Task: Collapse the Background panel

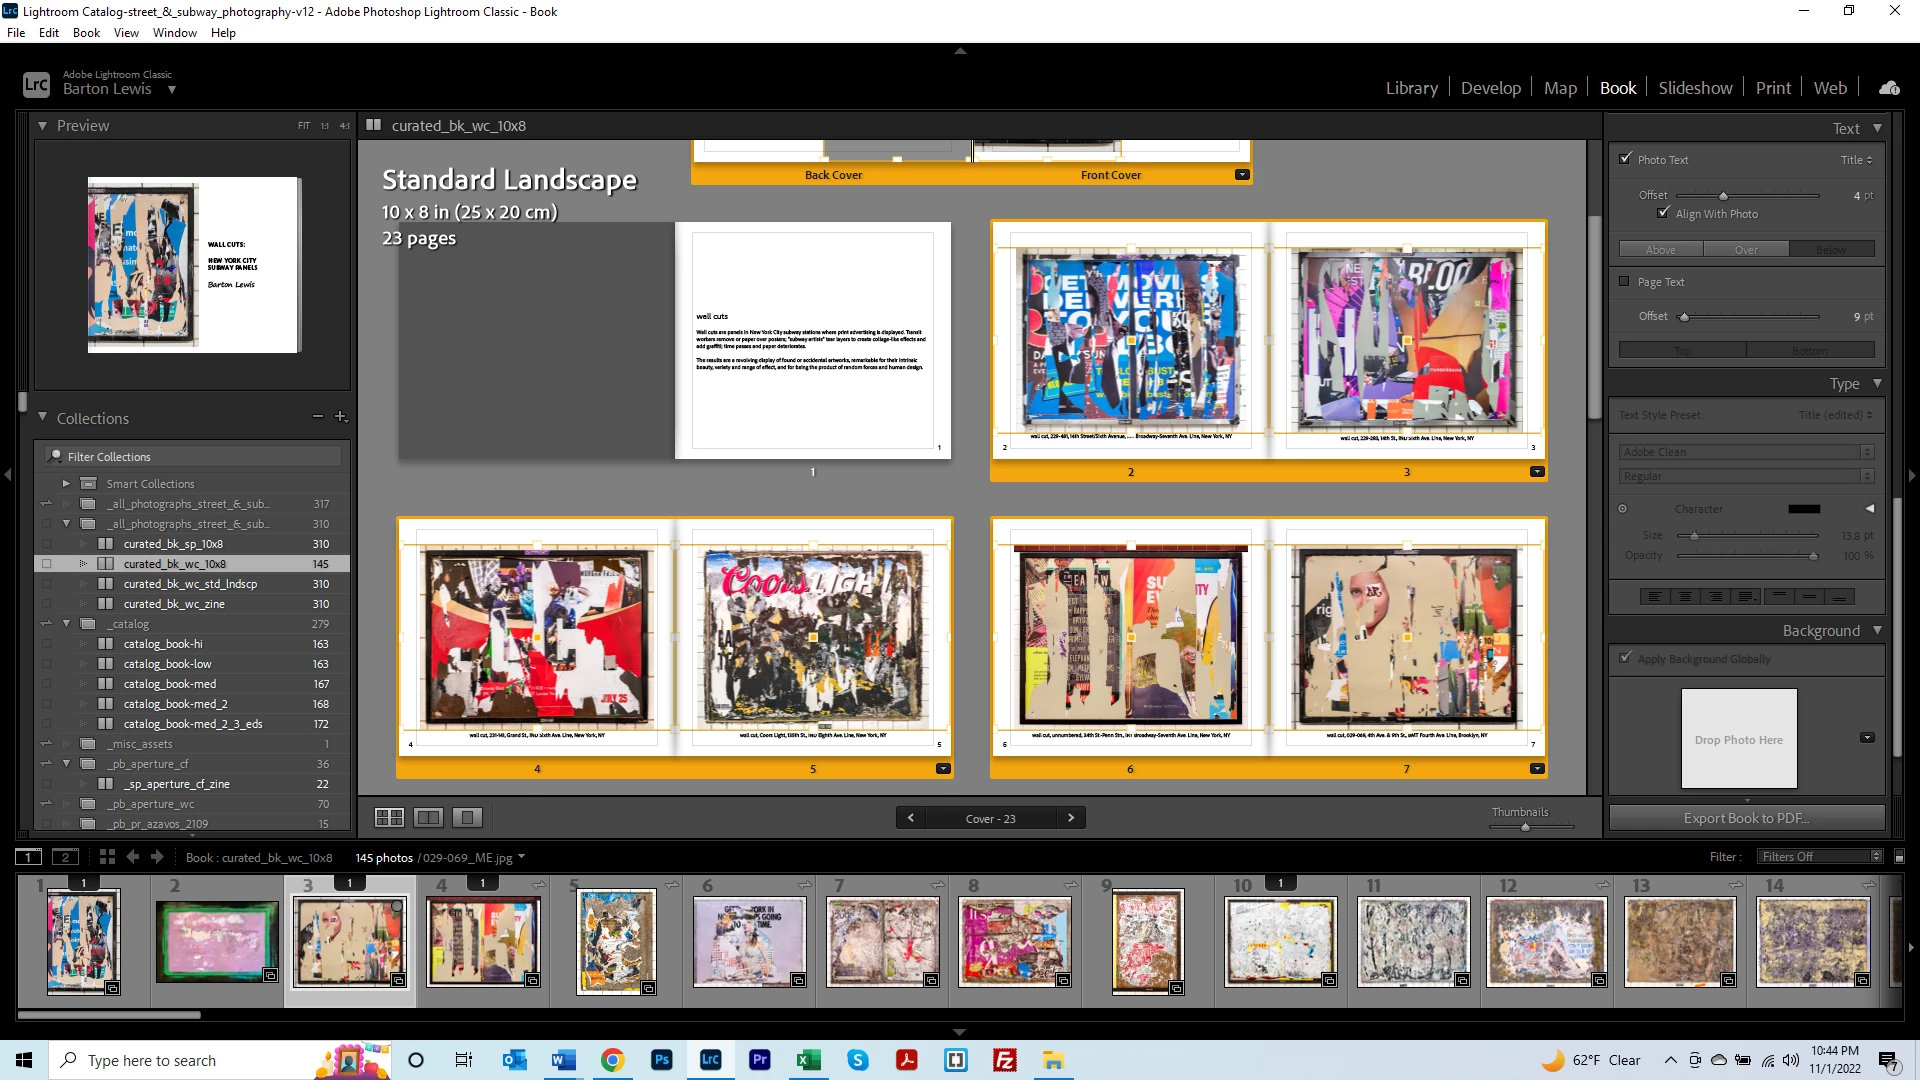Action: pos(1877,631)
